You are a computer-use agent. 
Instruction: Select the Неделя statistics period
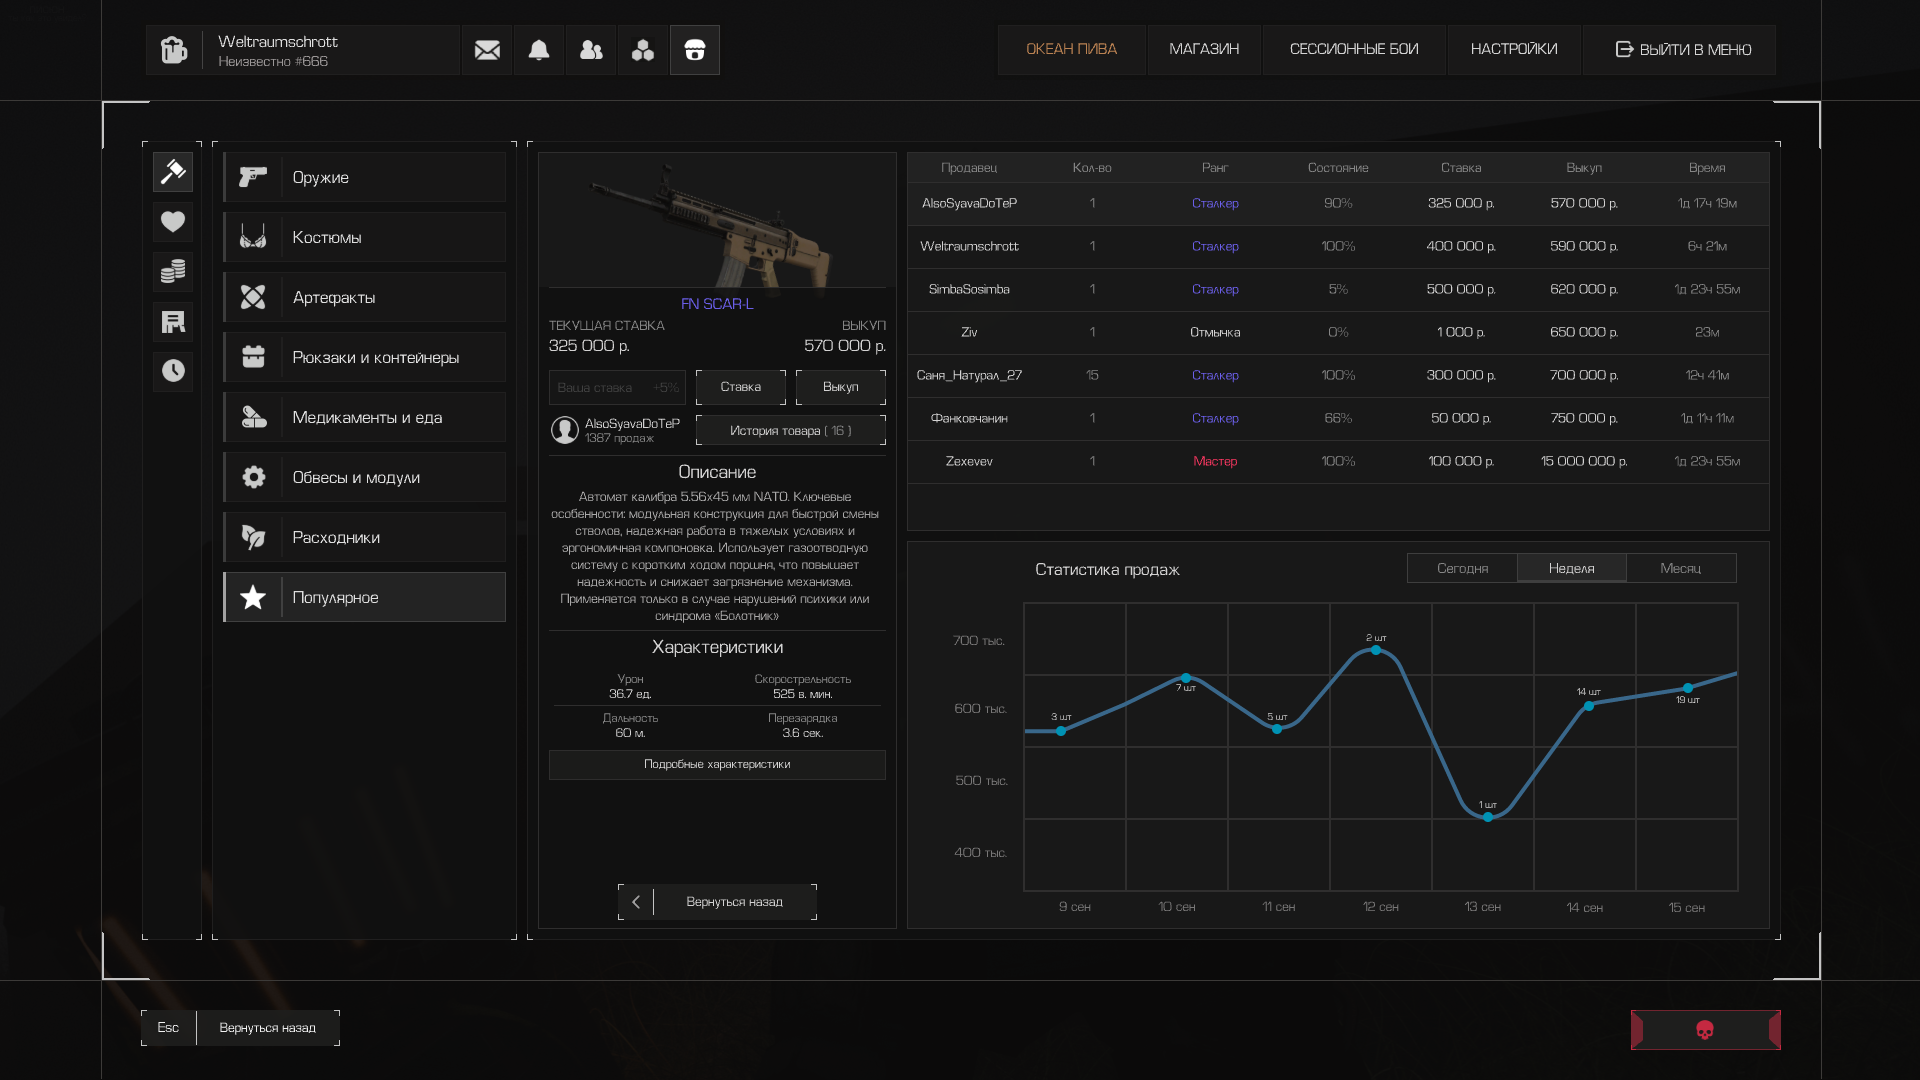[x=1571, y=568]
